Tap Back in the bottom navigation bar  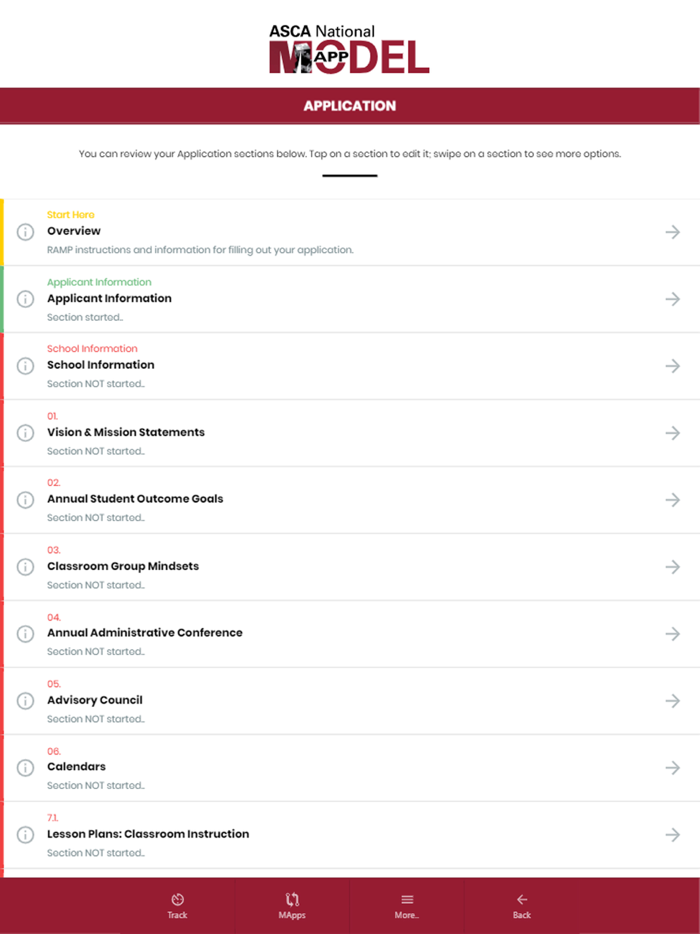[x=521, y=899]
